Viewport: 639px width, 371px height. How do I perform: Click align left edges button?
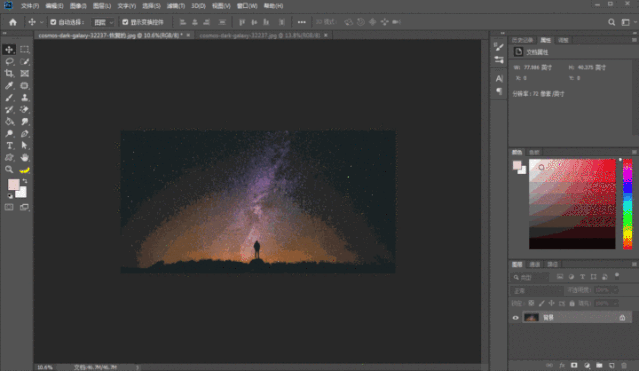[x=183, y=22]
